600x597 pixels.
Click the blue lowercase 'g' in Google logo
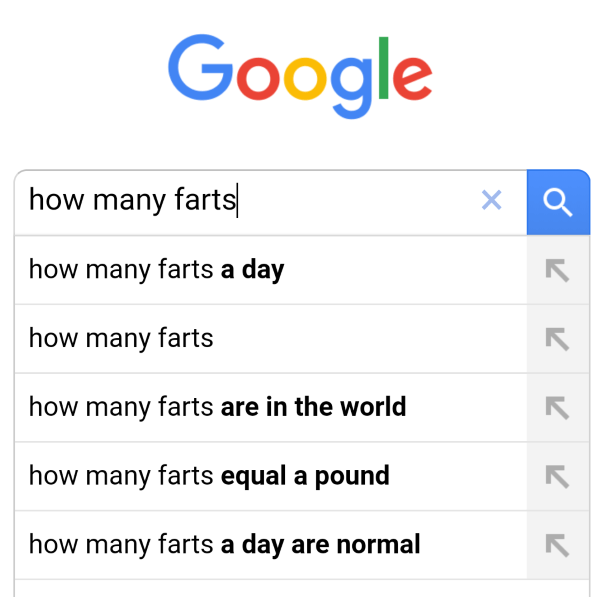click(x=351, y=88)
